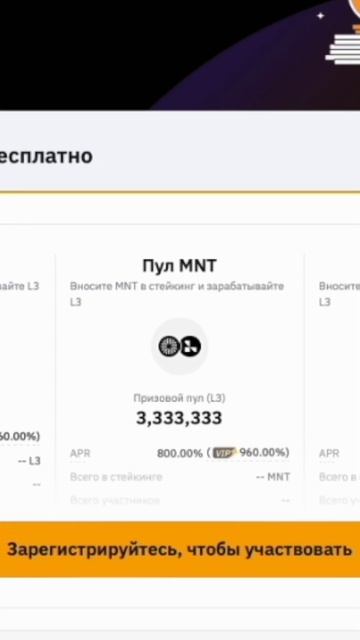Click the '-- MNT' staked total value
The width and height of the screenshot is (360, 640).
273,477
